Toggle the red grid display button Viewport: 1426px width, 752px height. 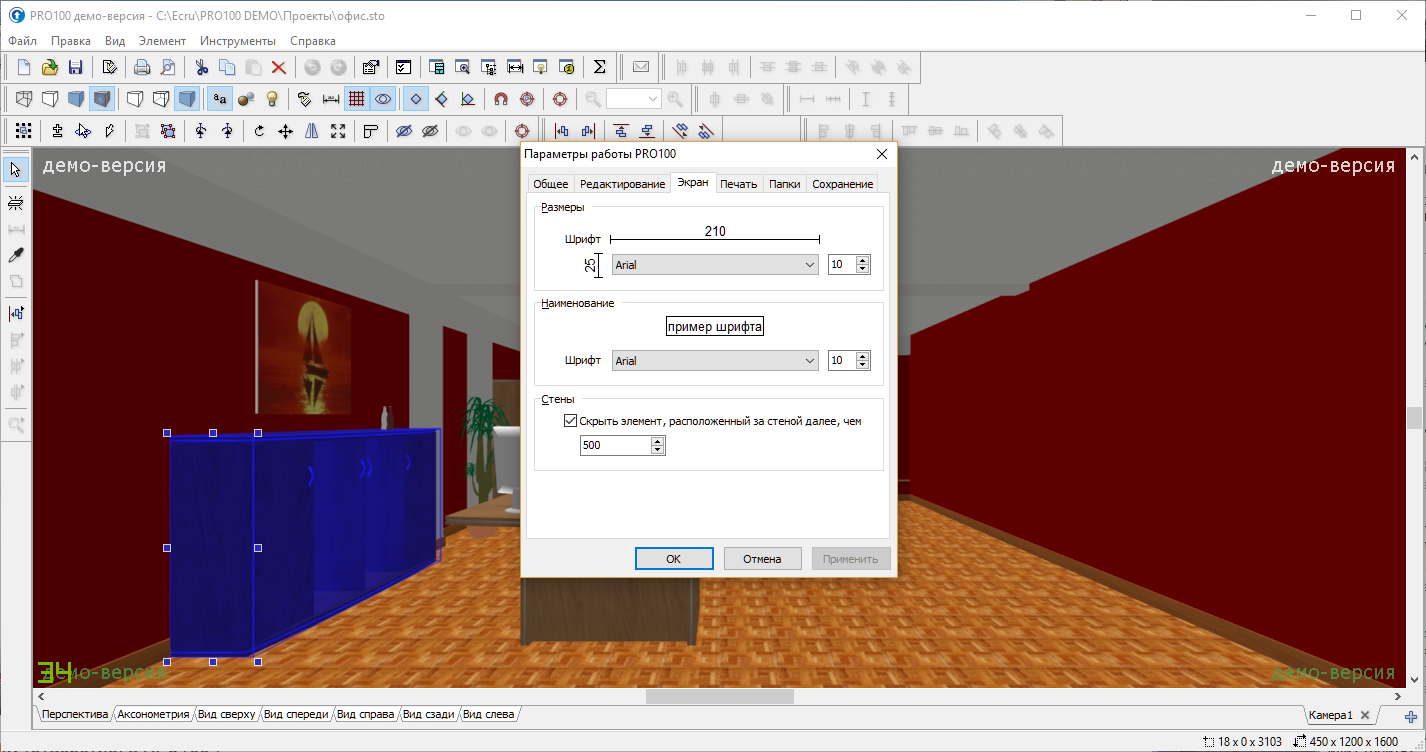[356, 99]
